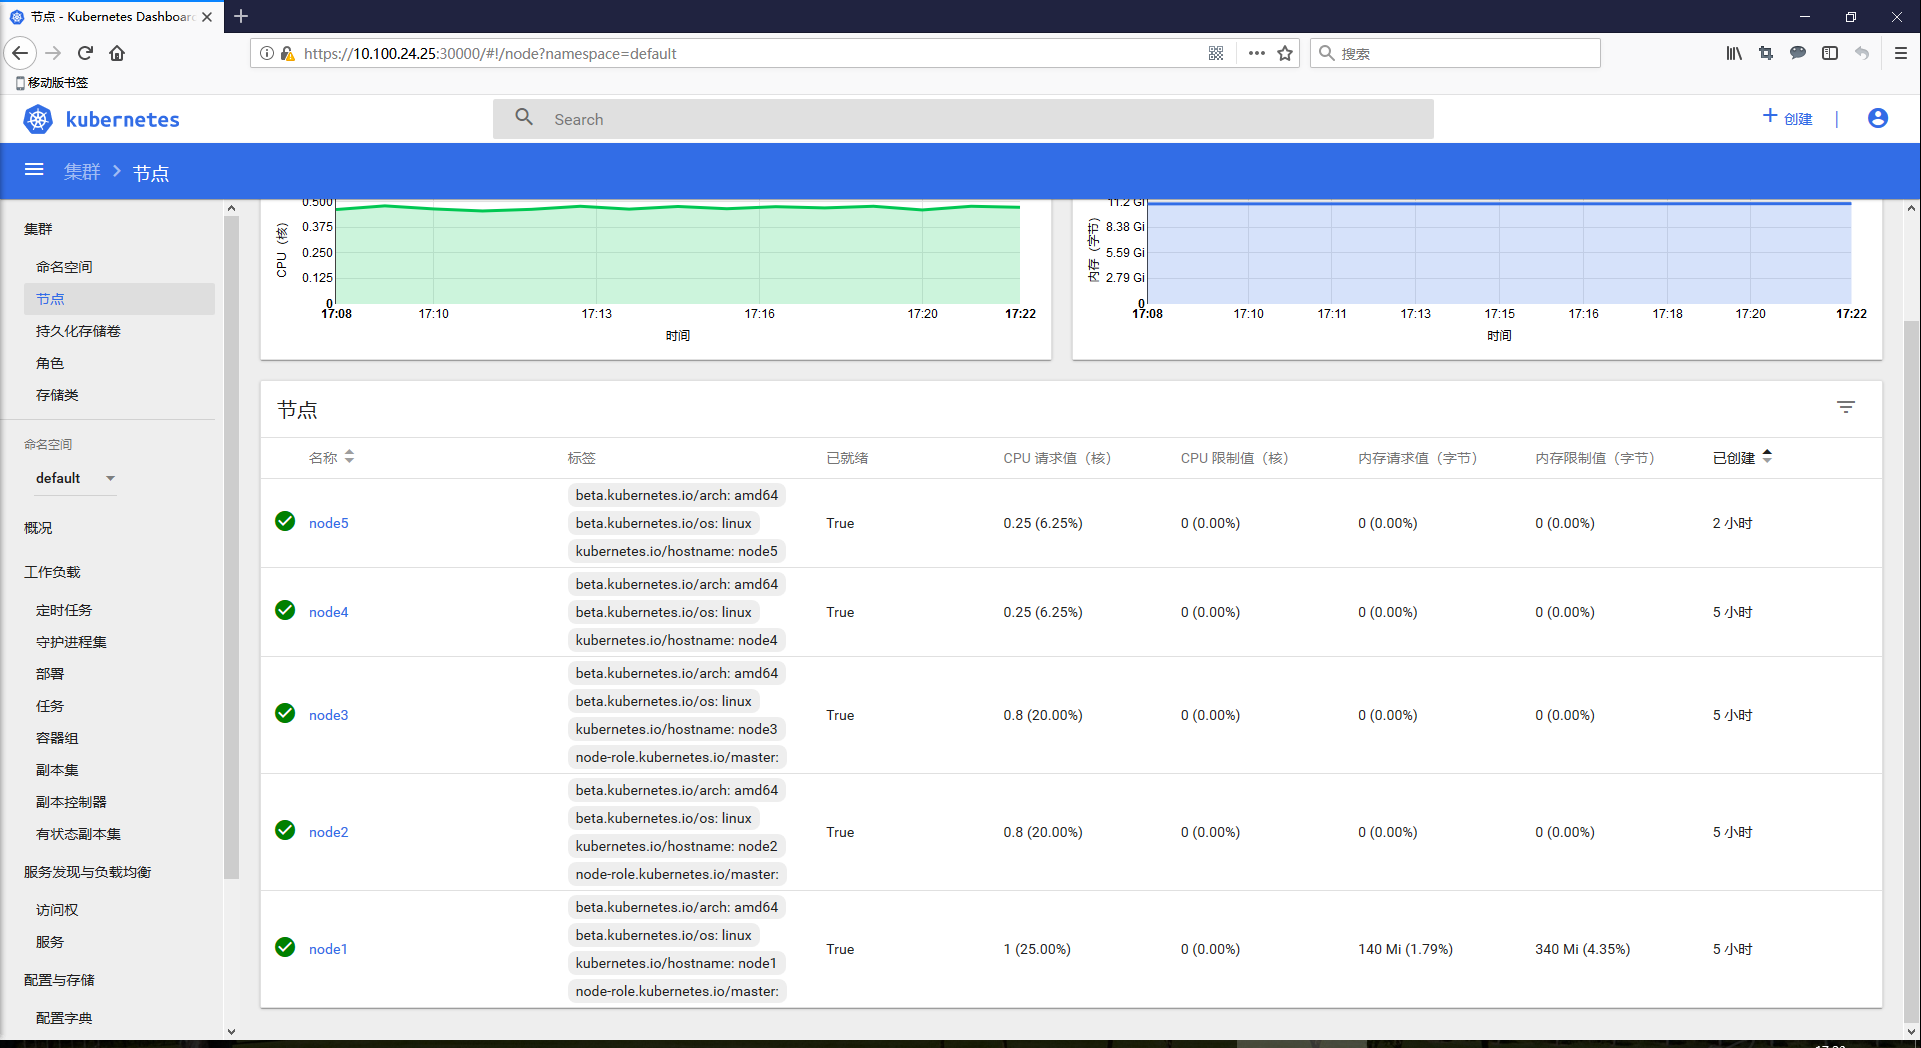The height and width of the screenshot is (1048, 1921).
Task: Open the user account icon
Action: [1877, 119]
